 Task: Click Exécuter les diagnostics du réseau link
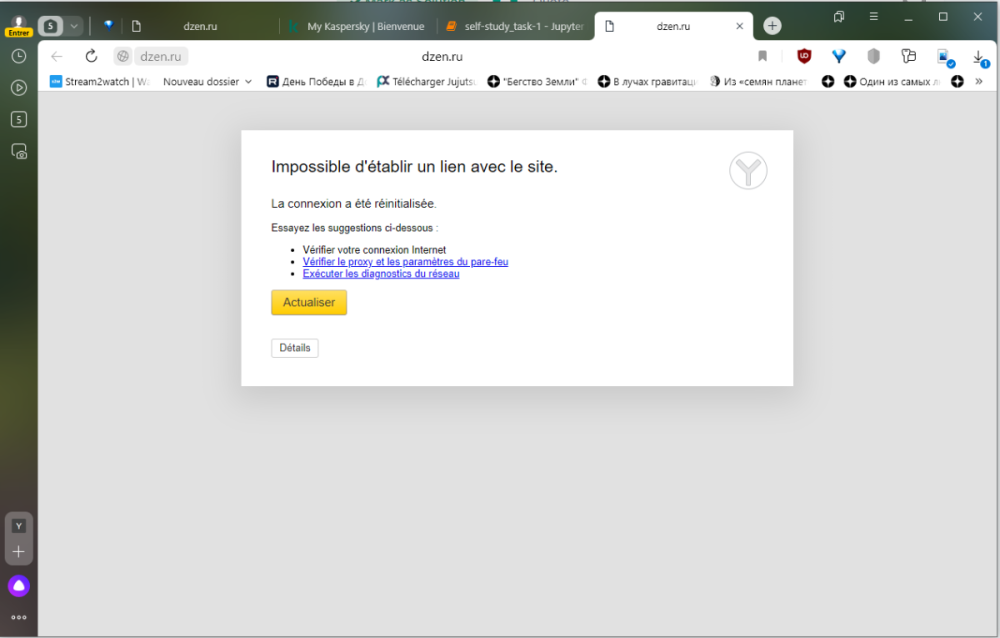coord(381,274)
